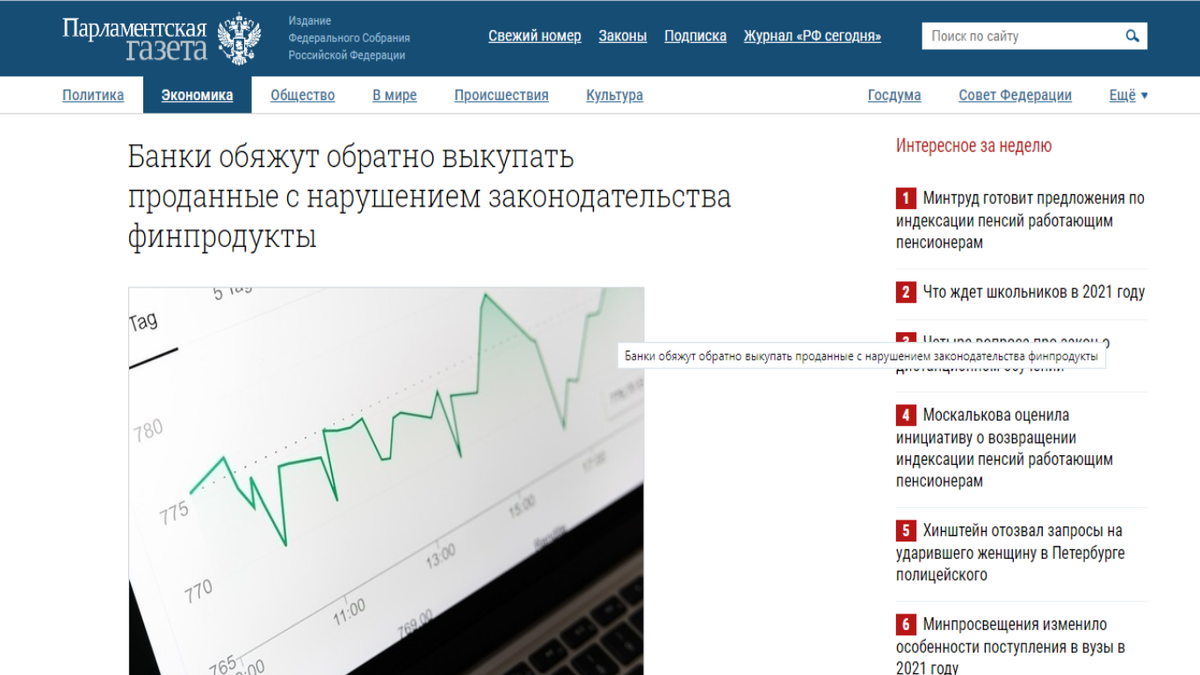Click the article headline about банки и финпродукты
The height and width of the screenshot is (675, 1200).
[x=429, y=197]
